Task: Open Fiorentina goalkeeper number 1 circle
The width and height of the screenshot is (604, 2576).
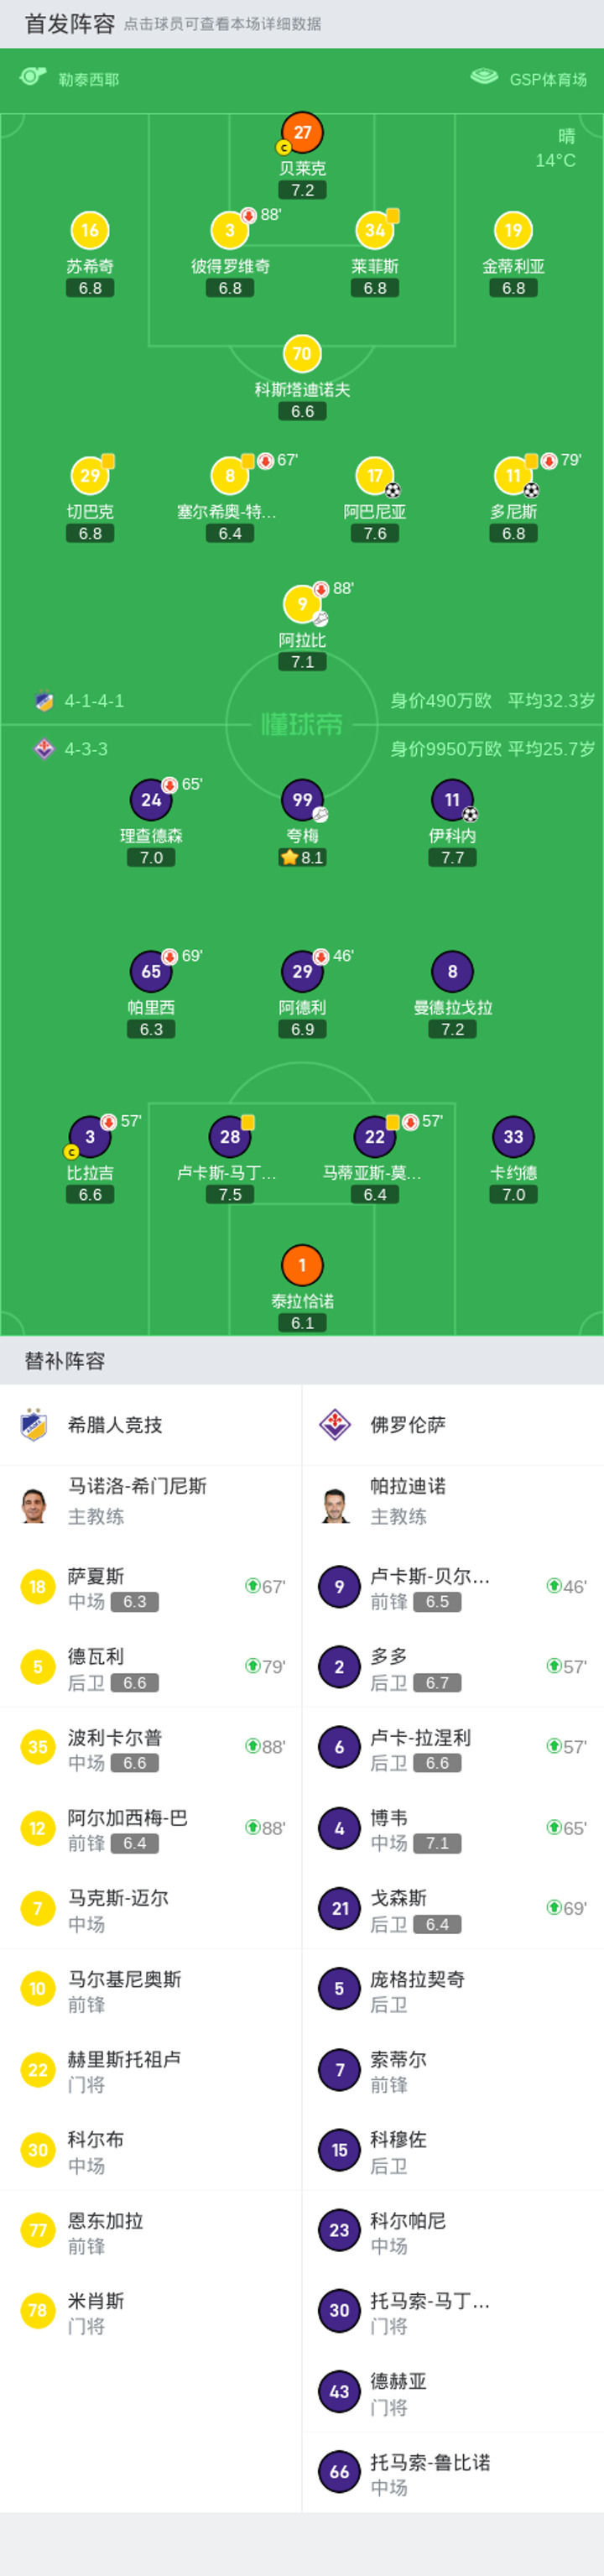Action: pos(302,1264)
